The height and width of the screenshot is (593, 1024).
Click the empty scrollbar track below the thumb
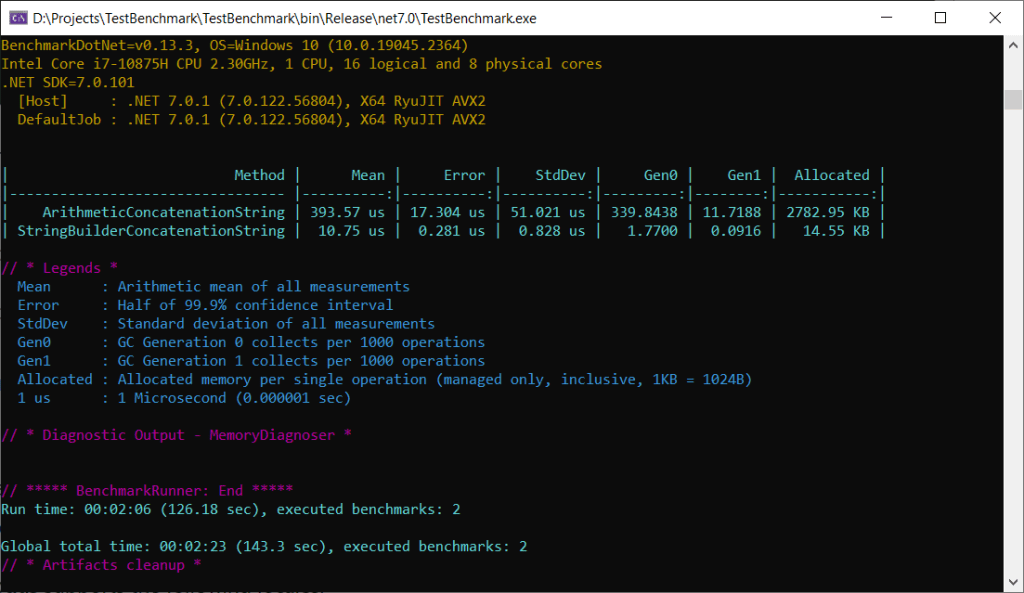pos(1013,350)
